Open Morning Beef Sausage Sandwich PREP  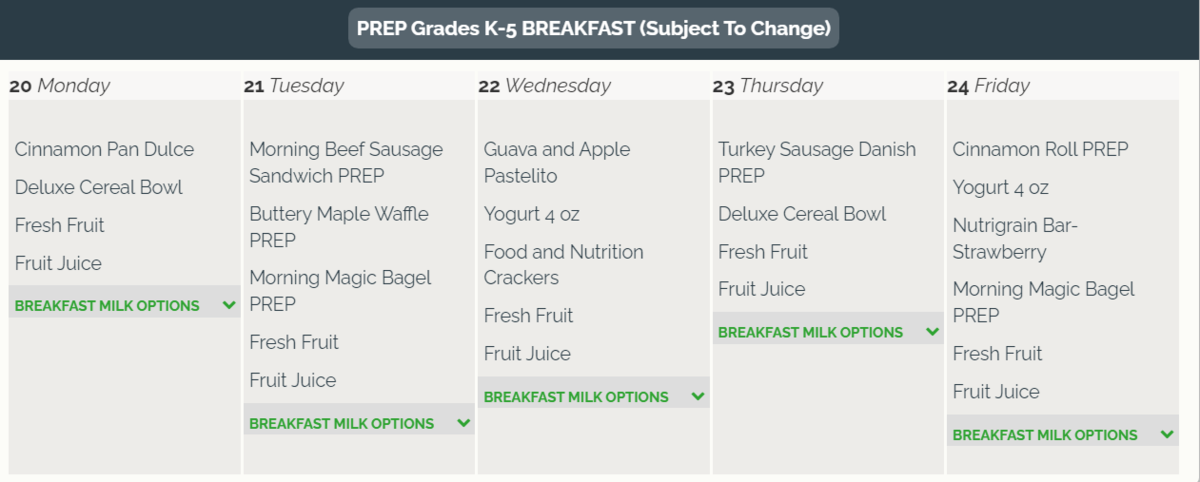click(345, 162)
